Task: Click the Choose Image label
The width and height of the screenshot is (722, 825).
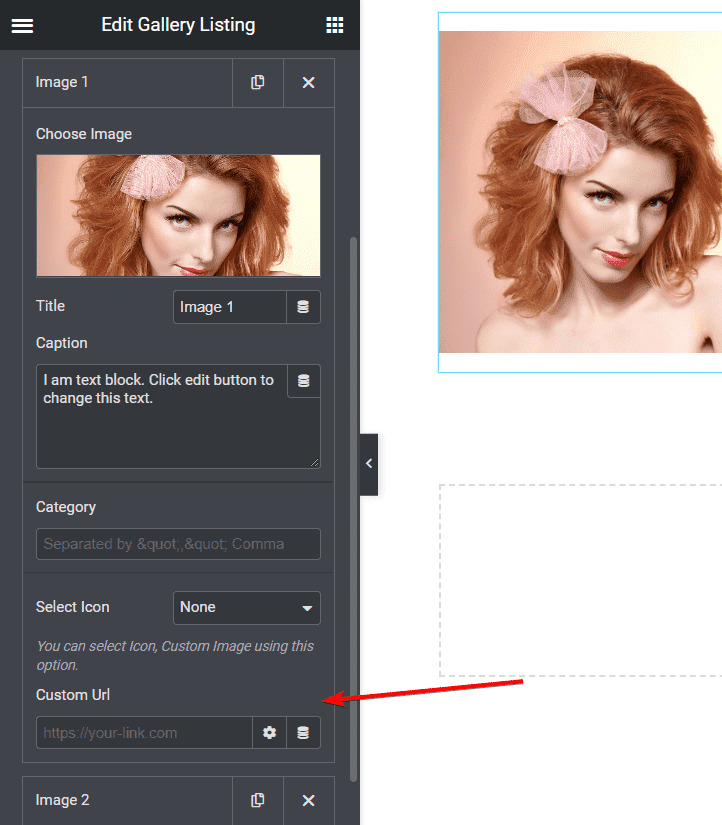Action: point(84,134)
